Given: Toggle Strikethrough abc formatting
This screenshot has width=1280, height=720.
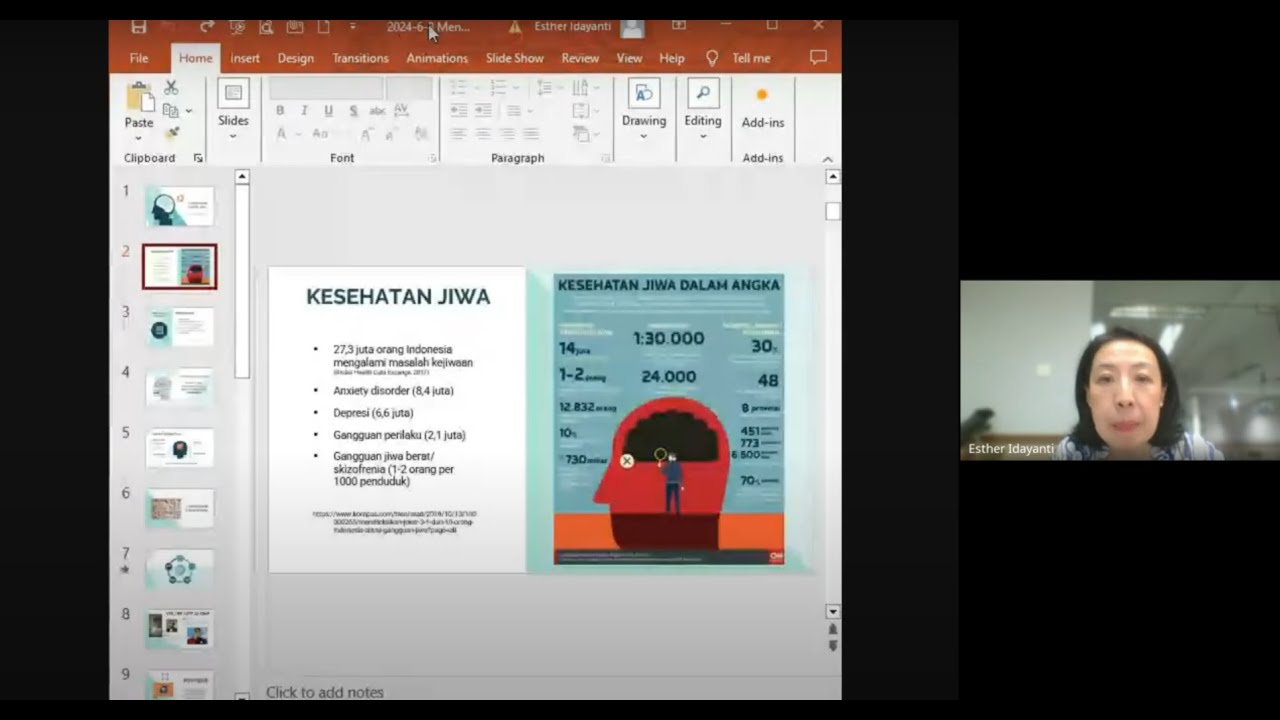Looking at the screenshot, I should [377, 110].
